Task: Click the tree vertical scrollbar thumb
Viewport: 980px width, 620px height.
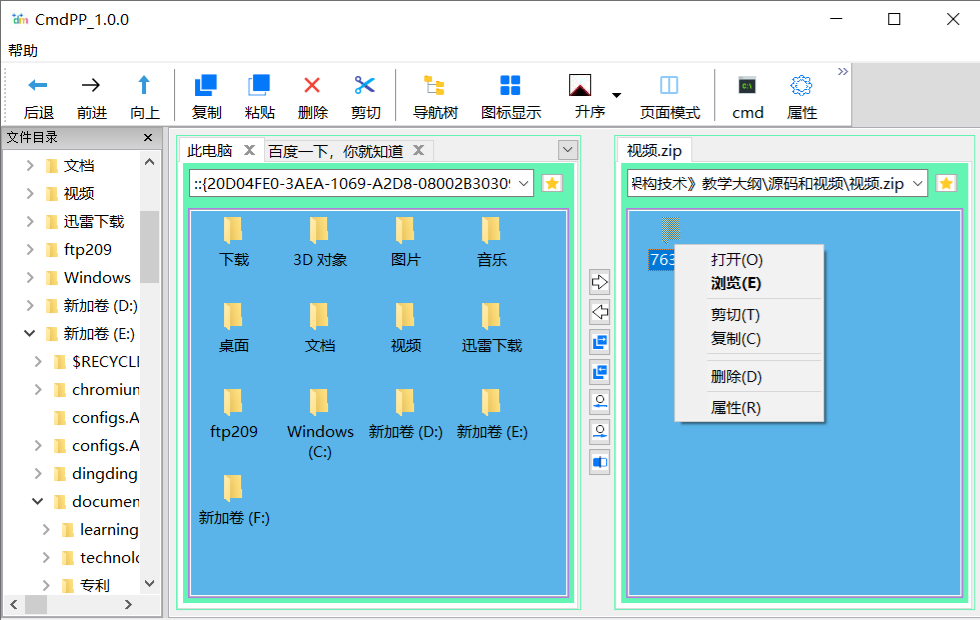Action: (x=149, y=246)
